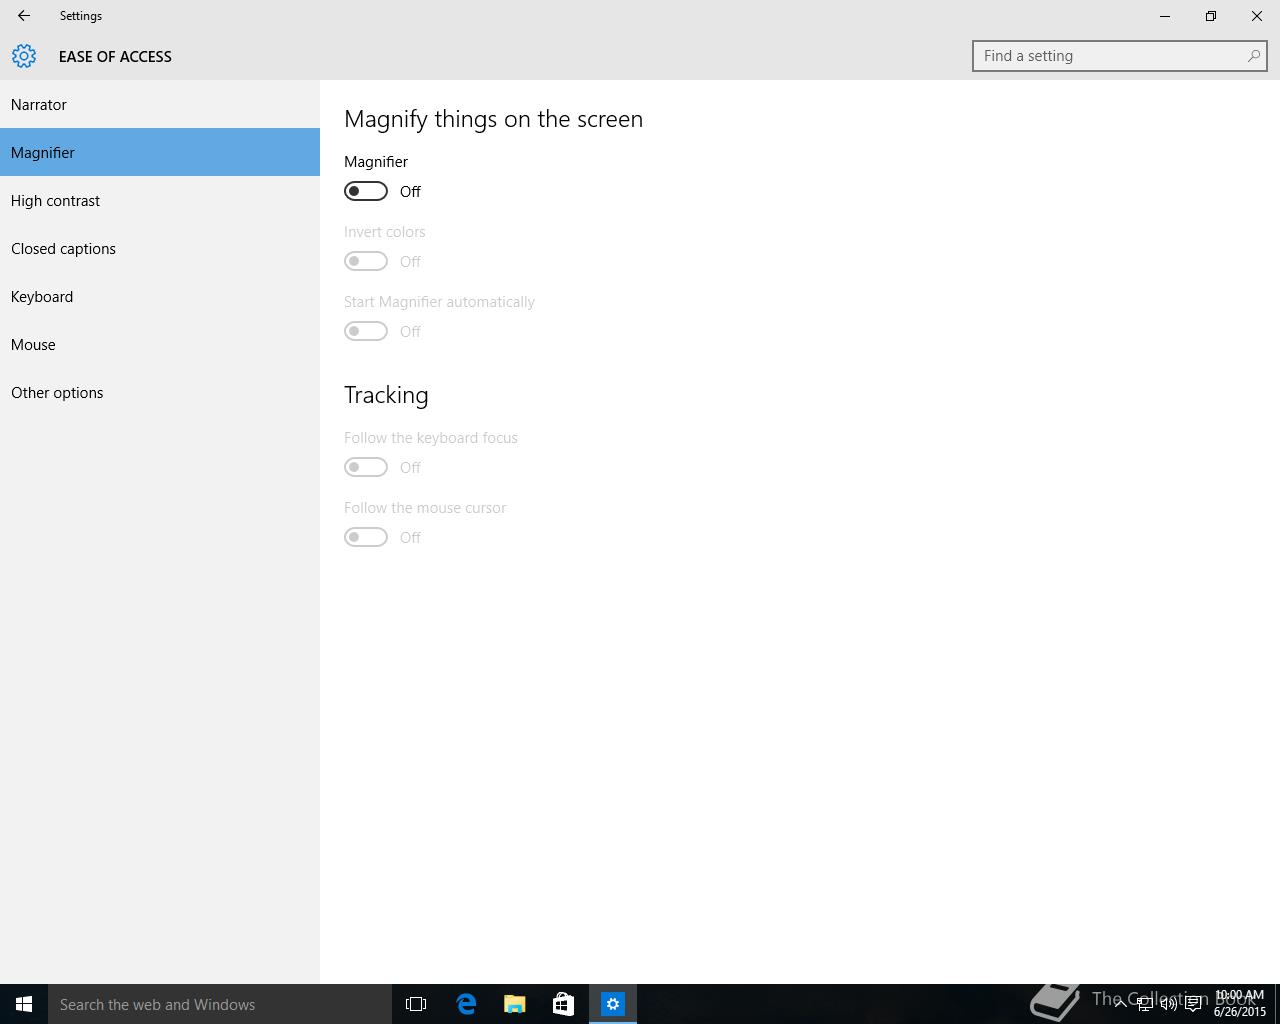
Task: Toggle Follow the keyboard focus switch
Action: pyautogui.click(x=366, y=467)
